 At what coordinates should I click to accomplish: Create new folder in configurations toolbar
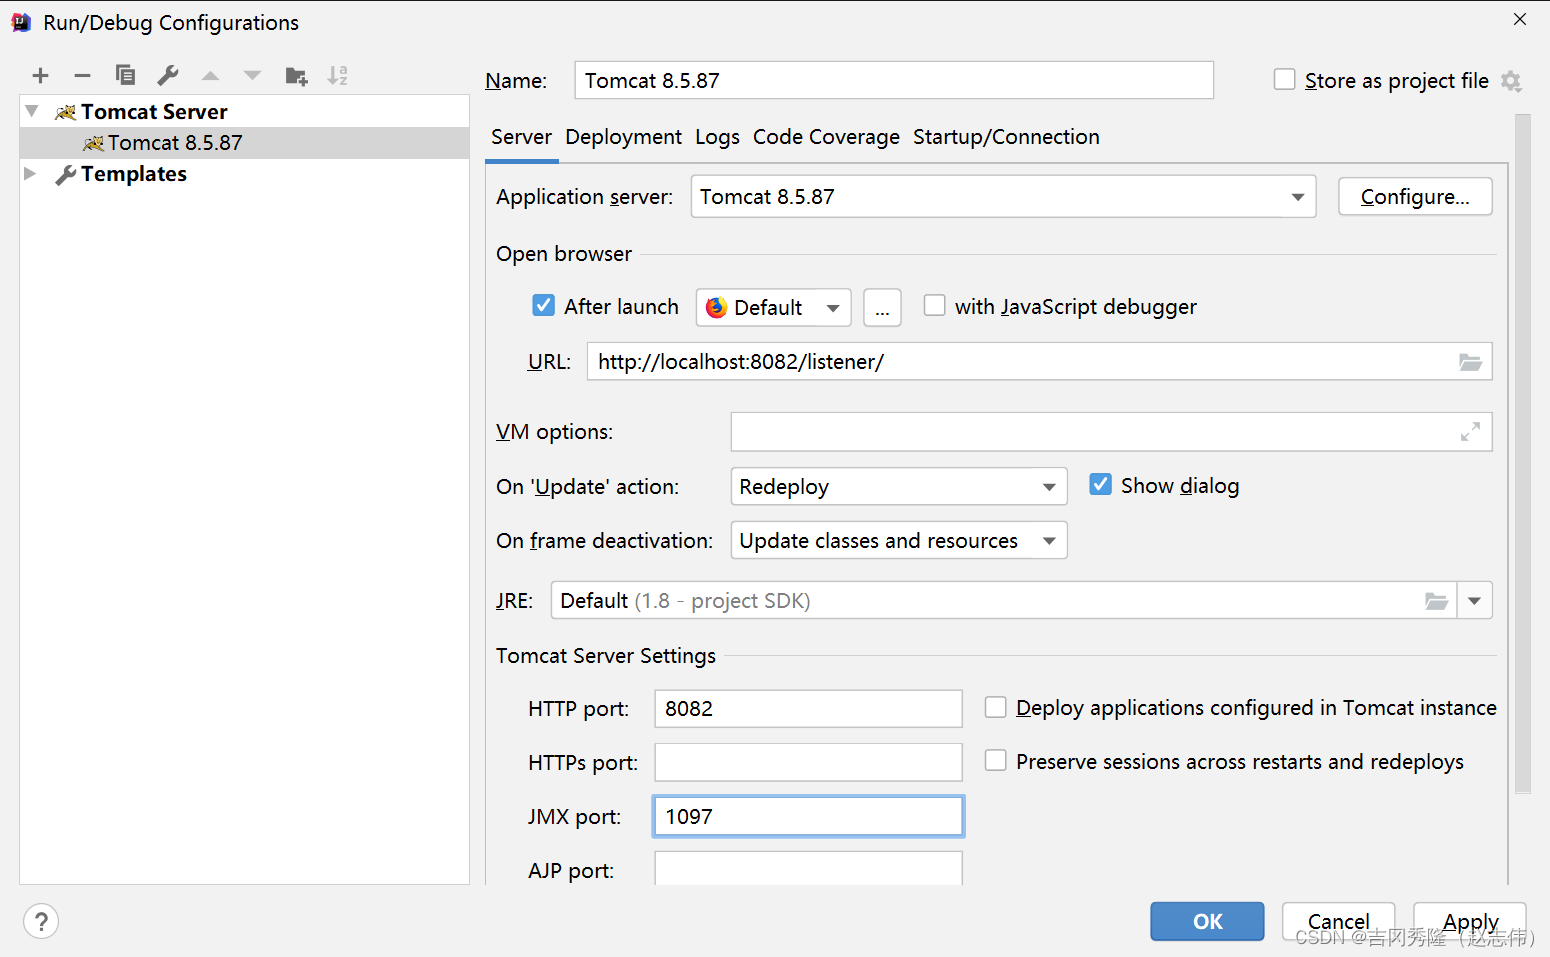296,76
